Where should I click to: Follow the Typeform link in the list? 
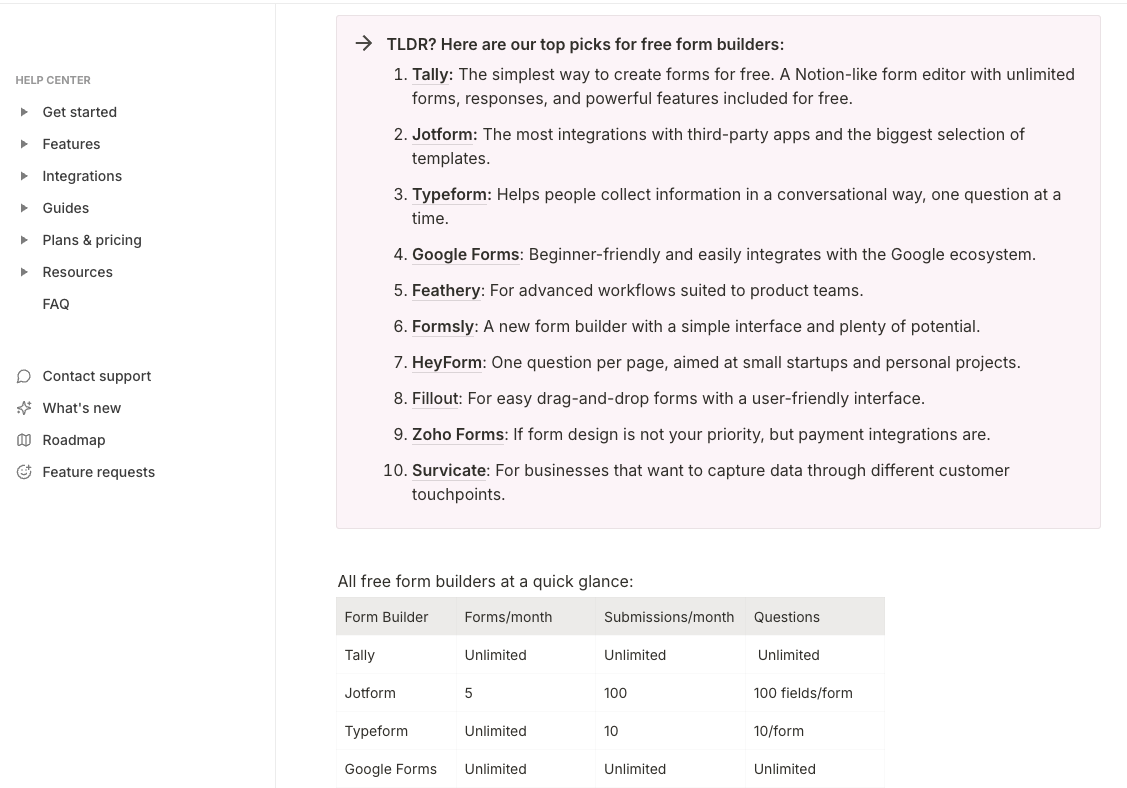tap(451, 195)
